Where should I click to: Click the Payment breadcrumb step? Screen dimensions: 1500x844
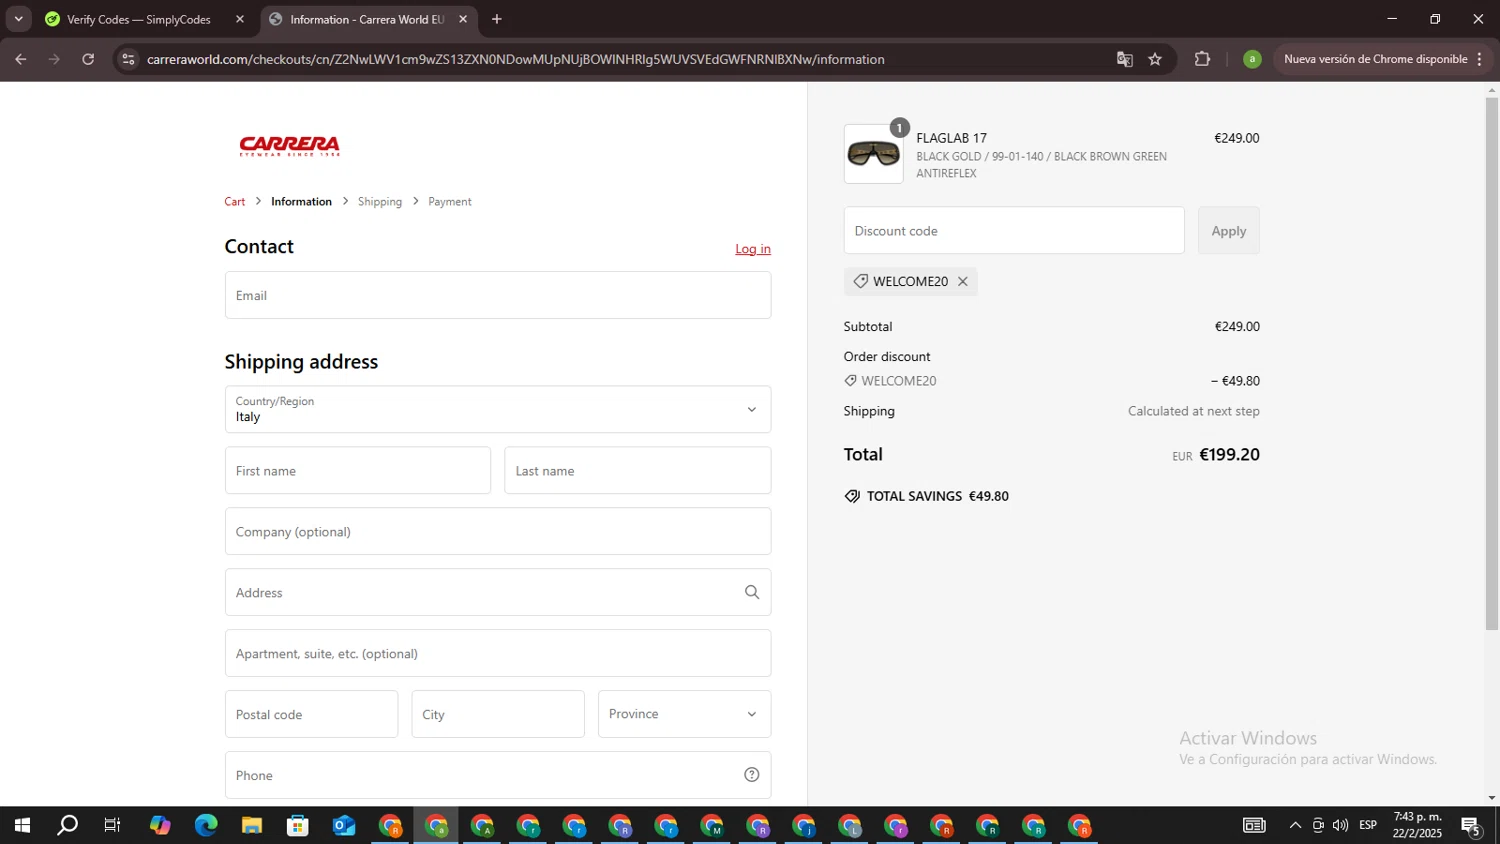(x=450, y=202)
